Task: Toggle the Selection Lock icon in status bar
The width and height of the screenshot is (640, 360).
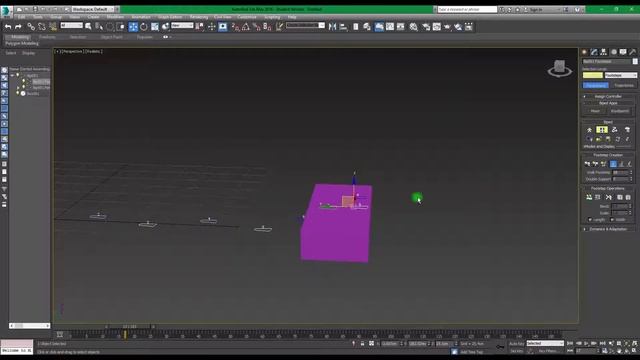Action: coord(362,344)
